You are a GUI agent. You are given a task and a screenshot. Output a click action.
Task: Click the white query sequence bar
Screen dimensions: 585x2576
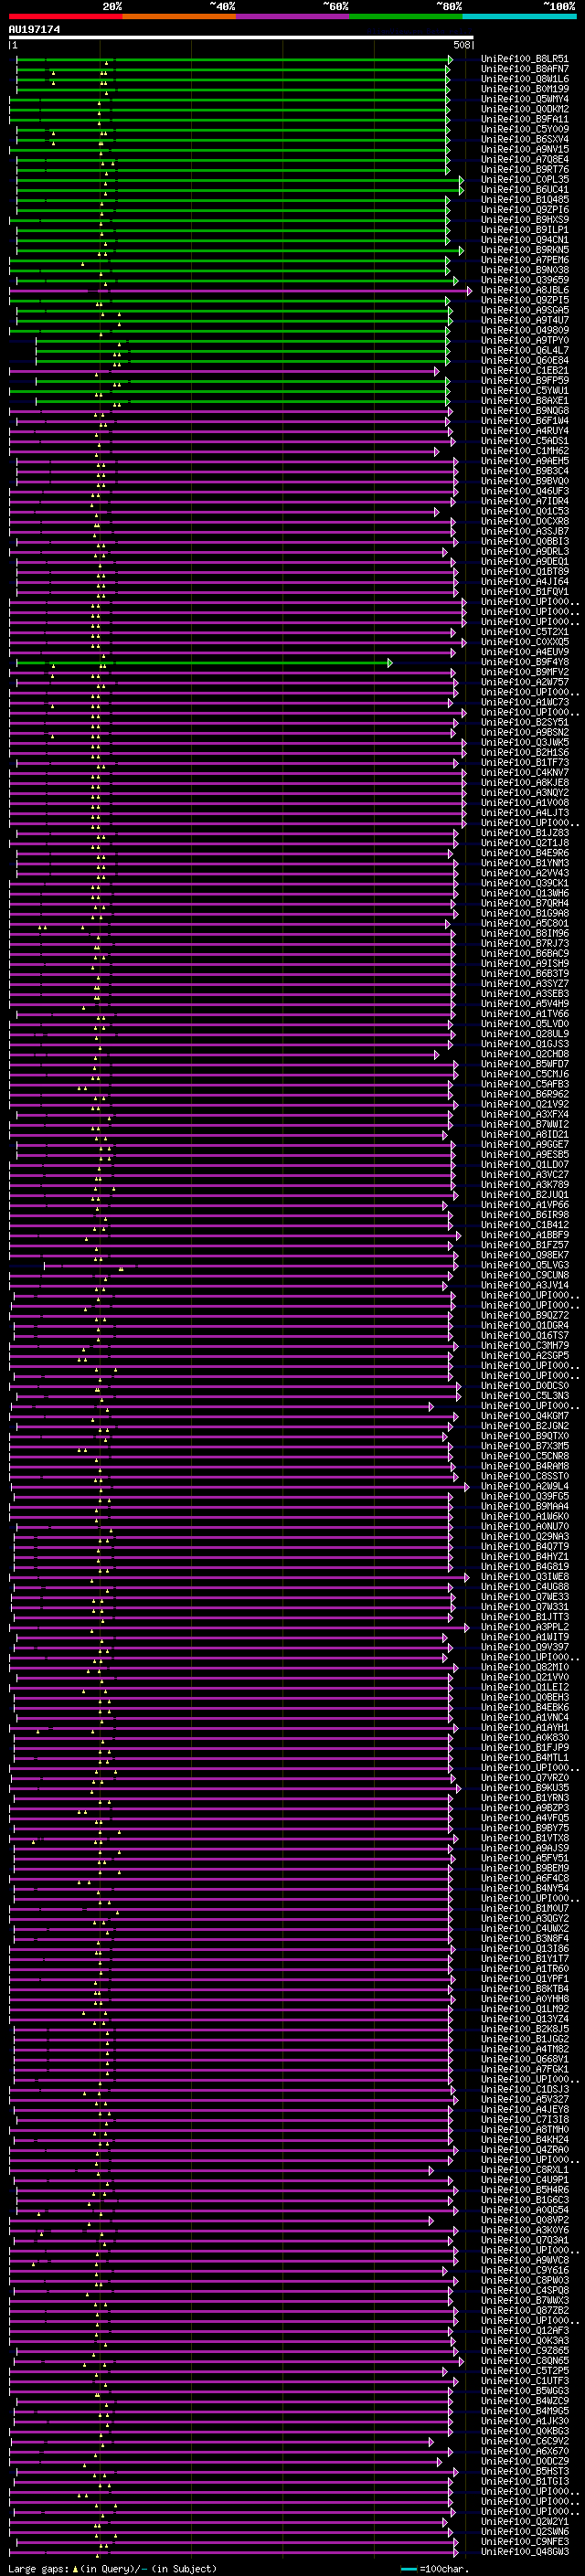tap(241, 37)
